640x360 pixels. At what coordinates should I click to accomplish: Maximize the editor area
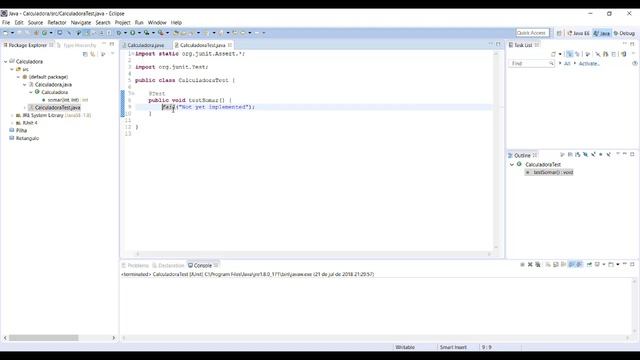click(x=498, y=44)
